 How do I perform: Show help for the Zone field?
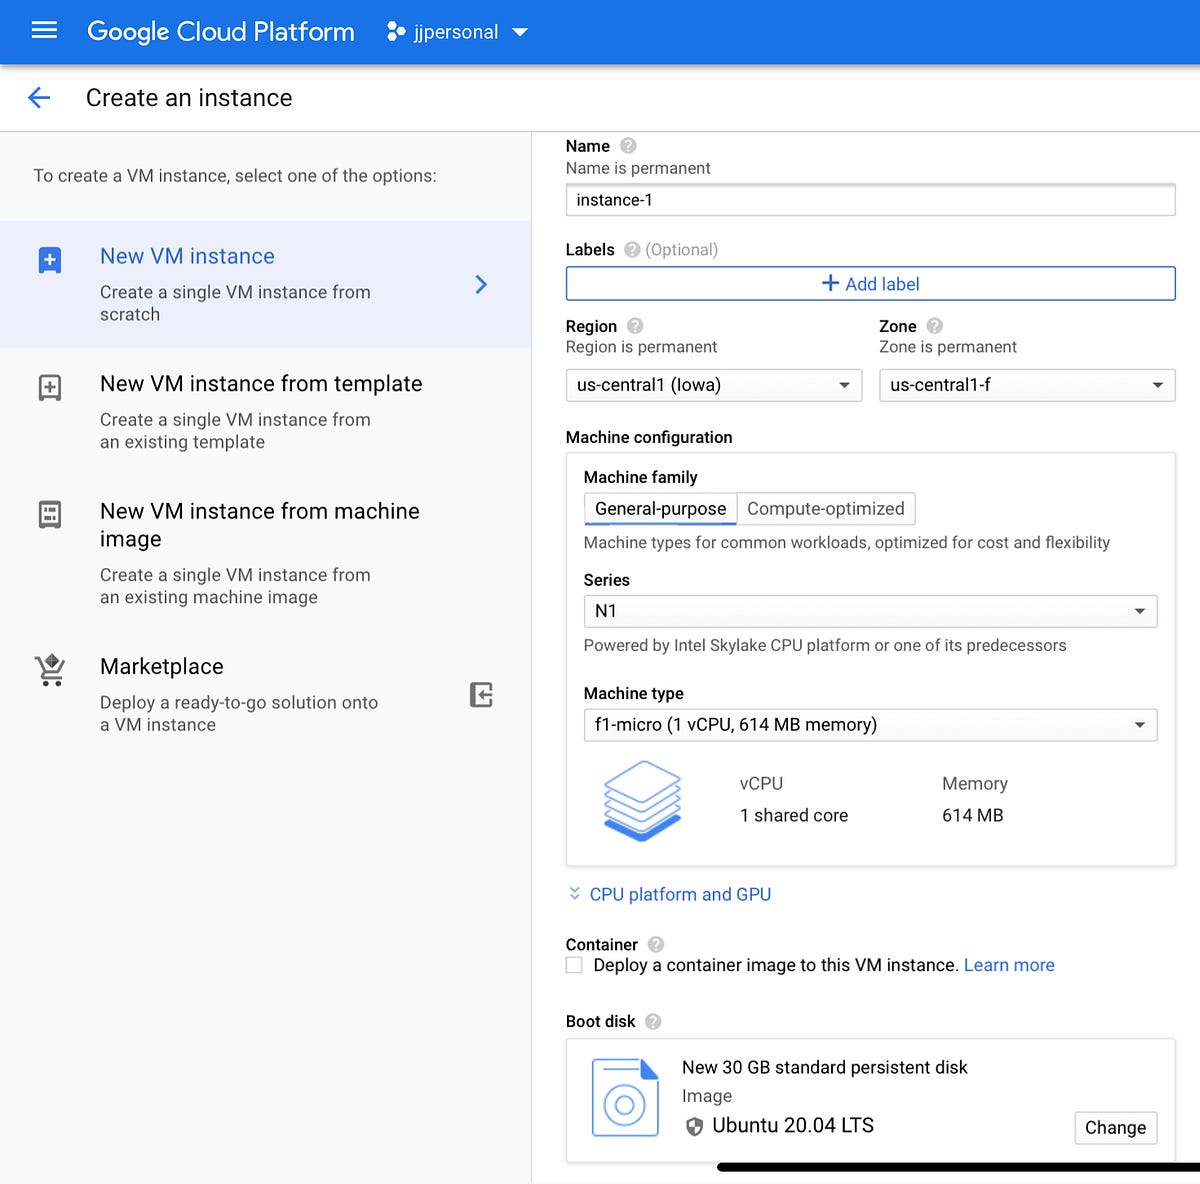point(935,326)
